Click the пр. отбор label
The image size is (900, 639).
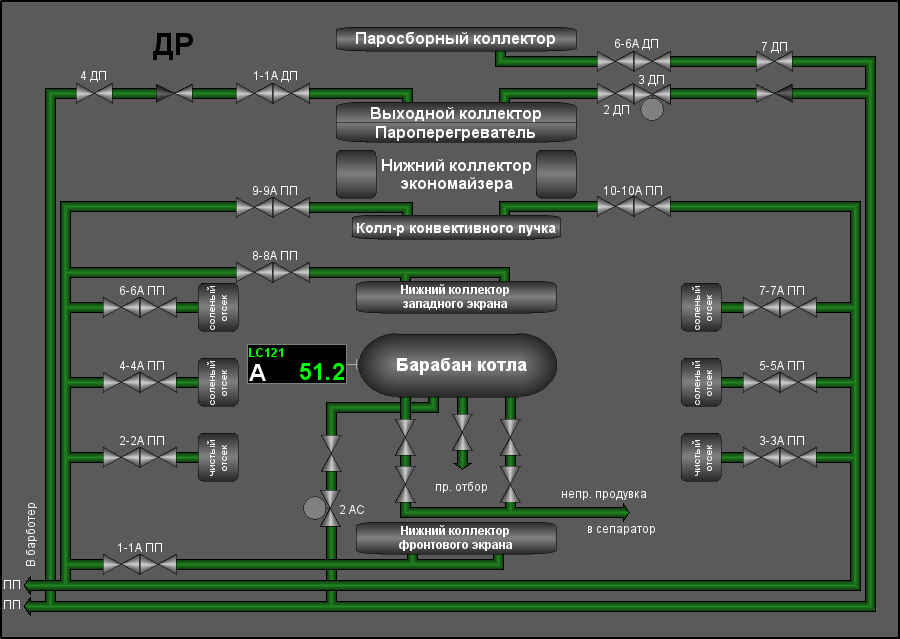point(461,487)
